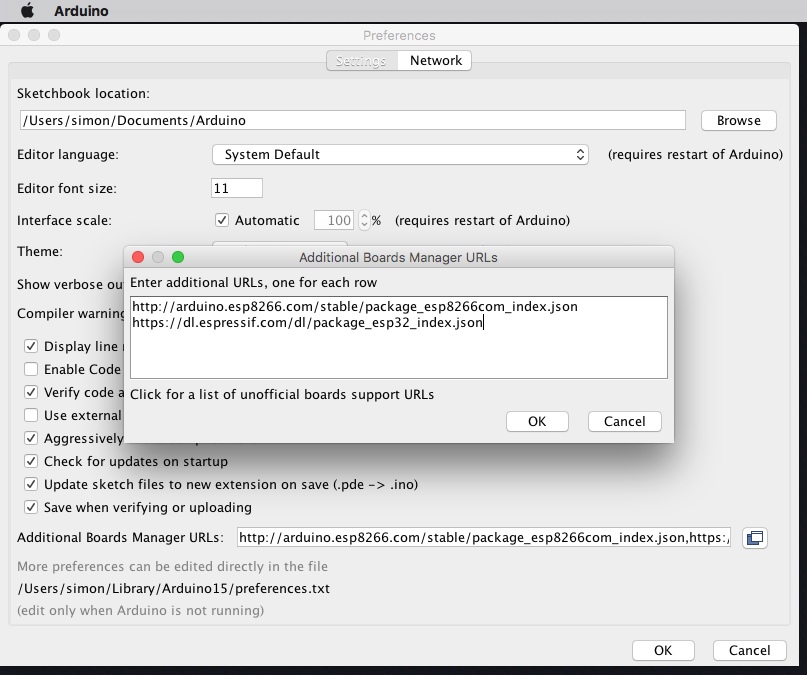Toggle Automatic interface scale checkbox
This screenshot has height=675, width=807.
coord(222,220)
